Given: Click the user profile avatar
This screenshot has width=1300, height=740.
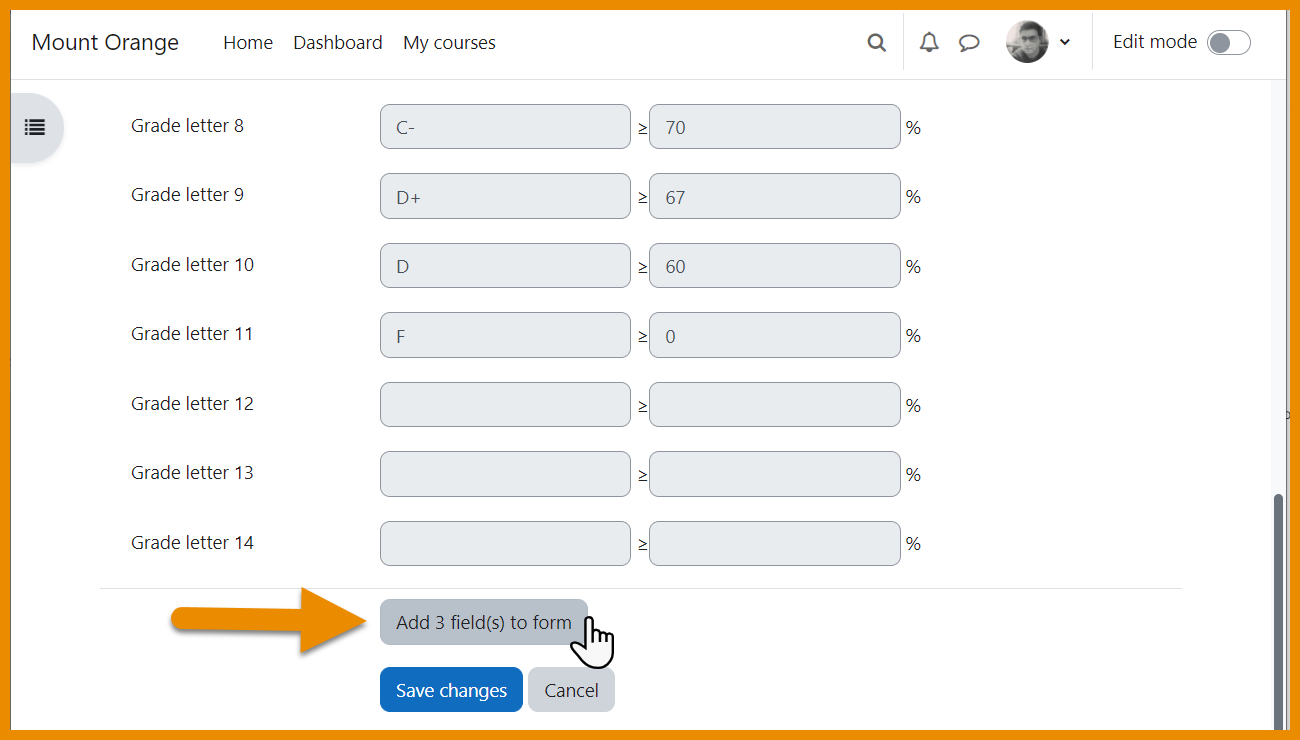Looking at the screenshot, I should point(1026,42).
